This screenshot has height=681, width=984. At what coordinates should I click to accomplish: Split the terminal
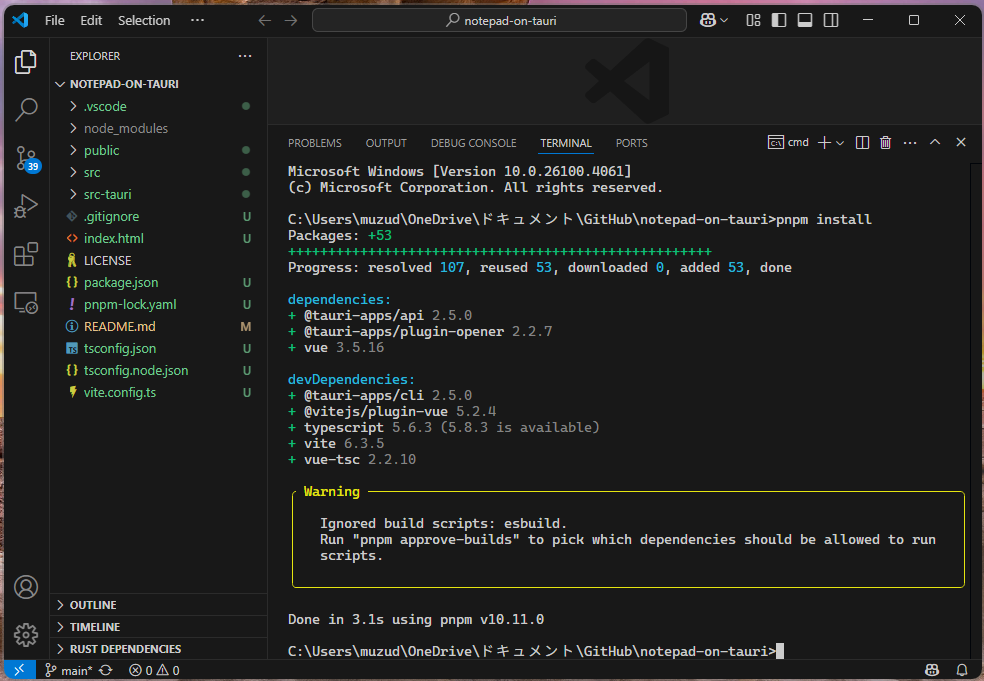tap(862, 142)
